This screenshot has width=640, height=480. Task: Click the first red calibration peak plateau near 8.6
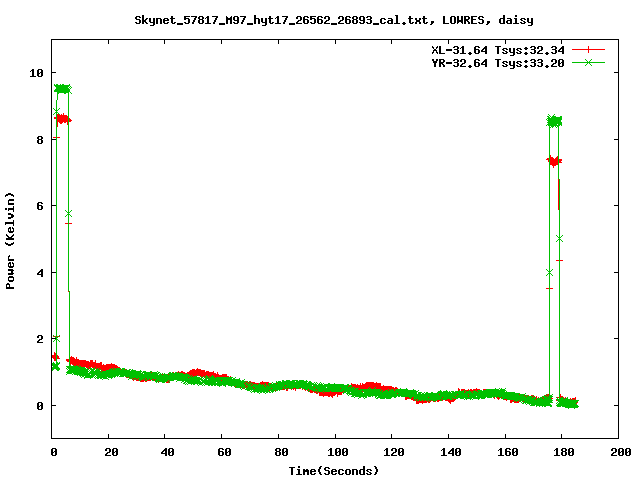63,120
